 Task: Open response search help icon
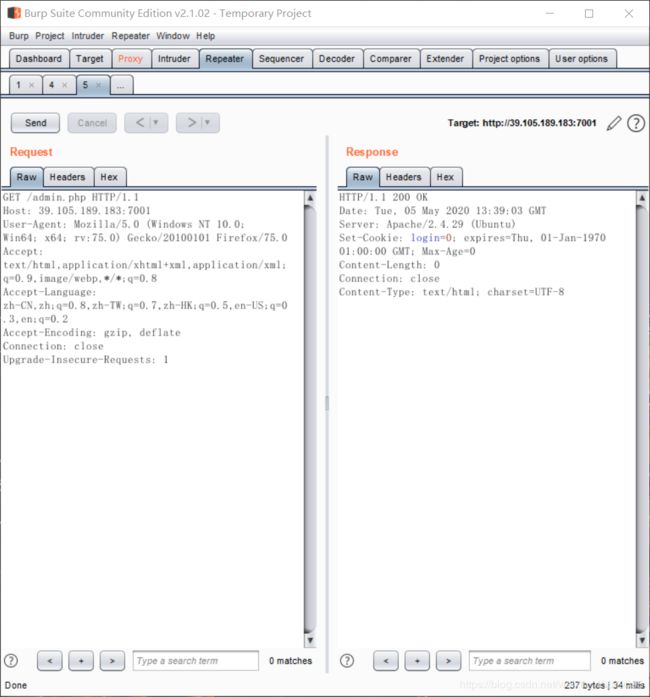pos(347,661)
